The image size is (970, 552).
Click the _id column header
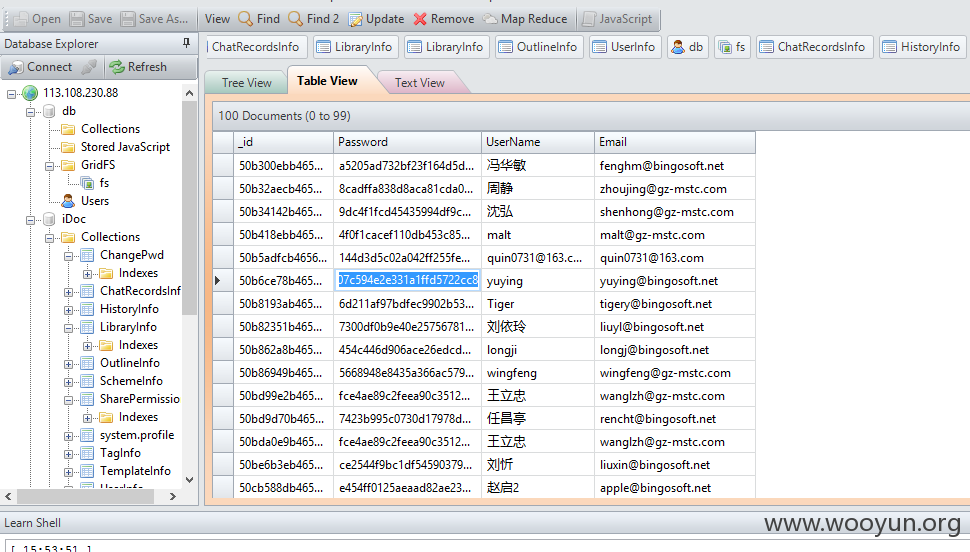(x=283, y=142)
